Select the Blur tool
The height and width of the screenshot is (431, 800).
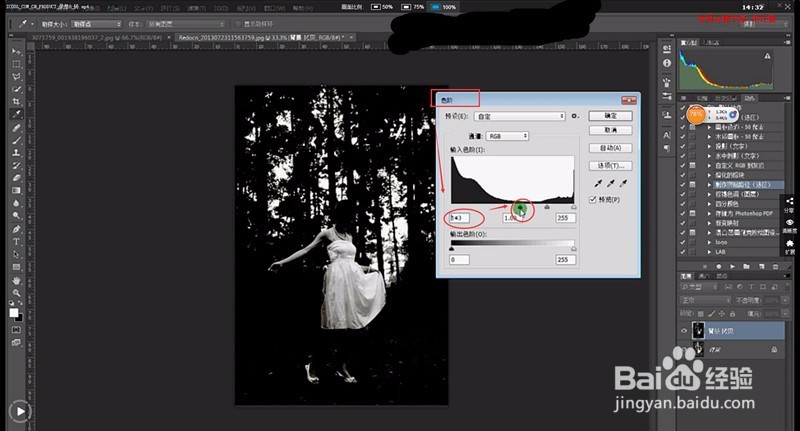click(x=16, y=203)
